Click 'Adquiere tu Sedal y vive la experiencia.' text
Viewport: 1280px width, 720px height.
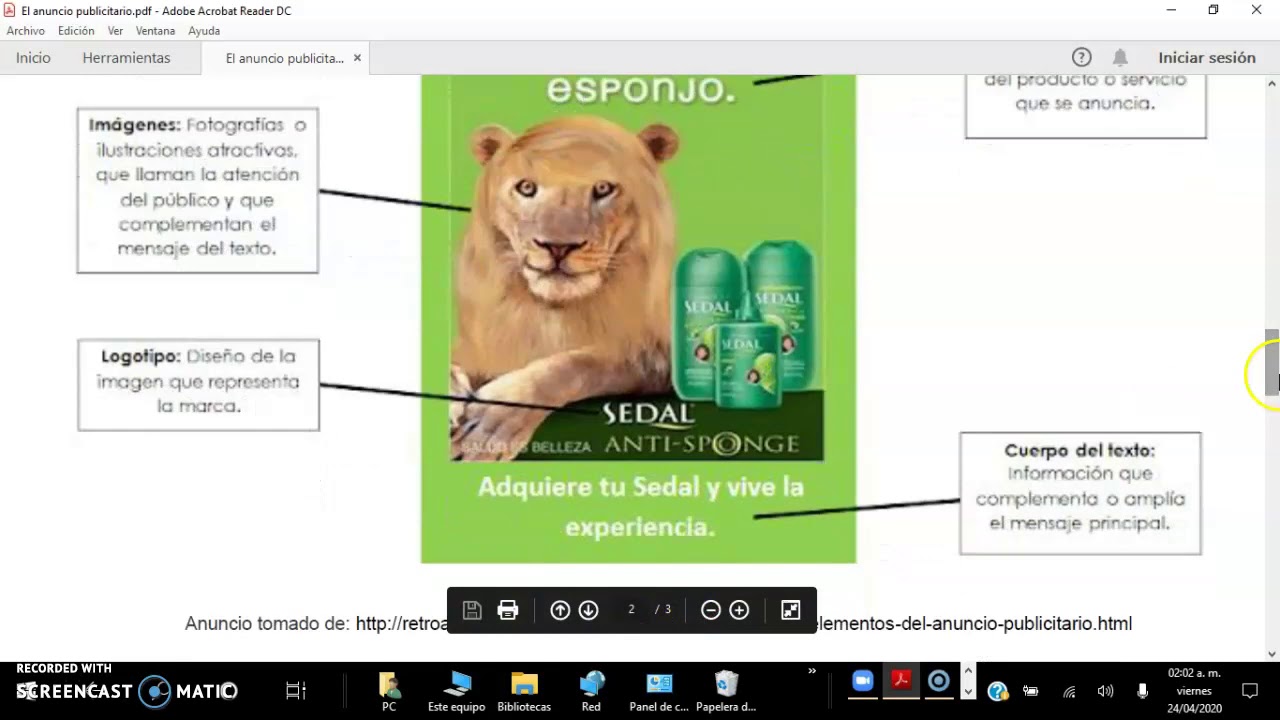click(x=640, y=507)
